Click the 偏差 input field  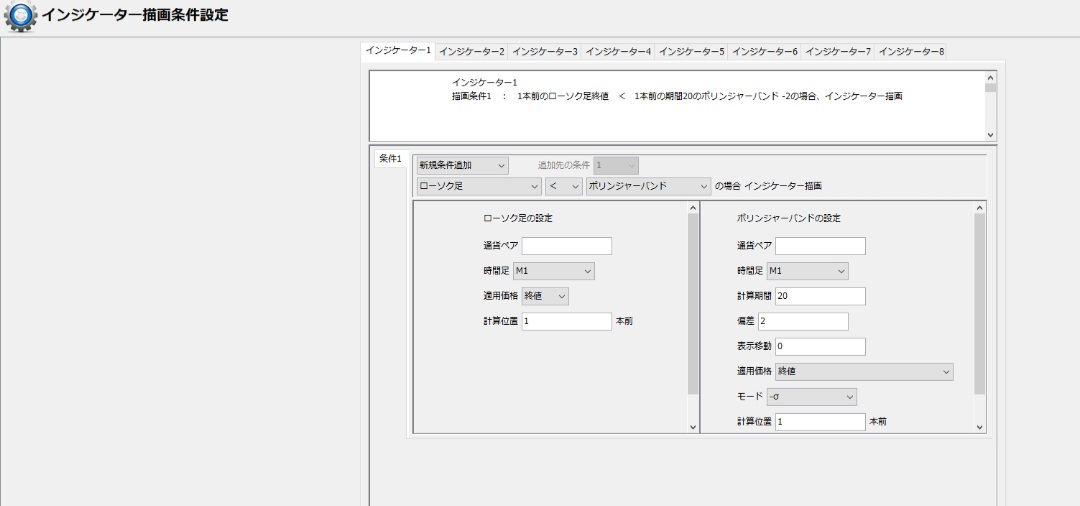803,321
